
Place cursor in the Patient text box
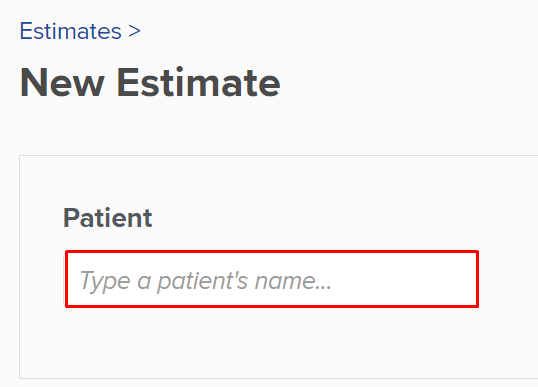272,279
